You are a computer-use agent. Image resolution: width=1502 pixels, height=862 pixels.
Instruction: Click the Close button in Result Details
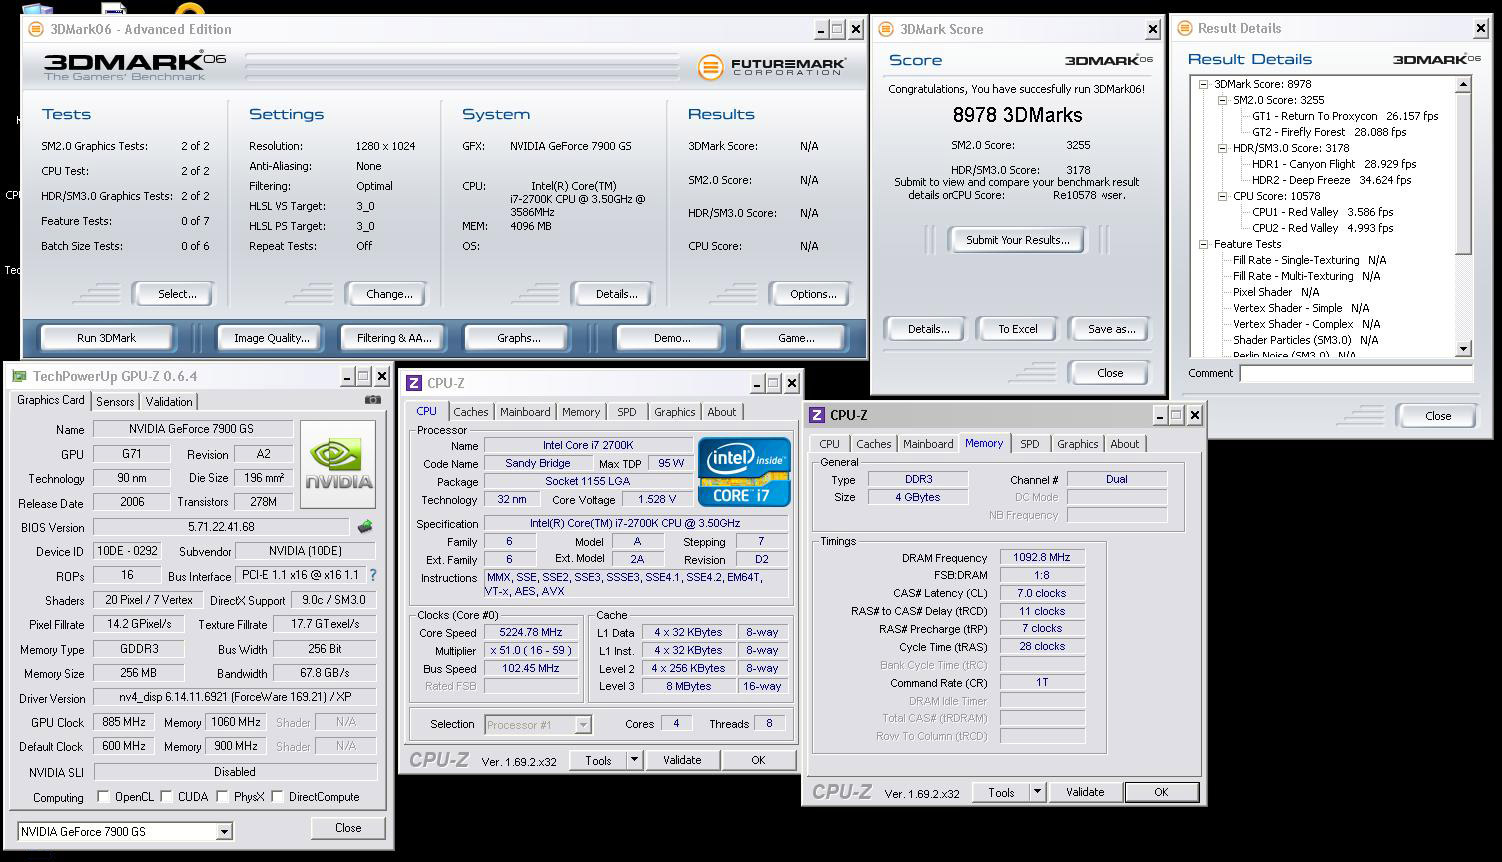coord(1438,416)
